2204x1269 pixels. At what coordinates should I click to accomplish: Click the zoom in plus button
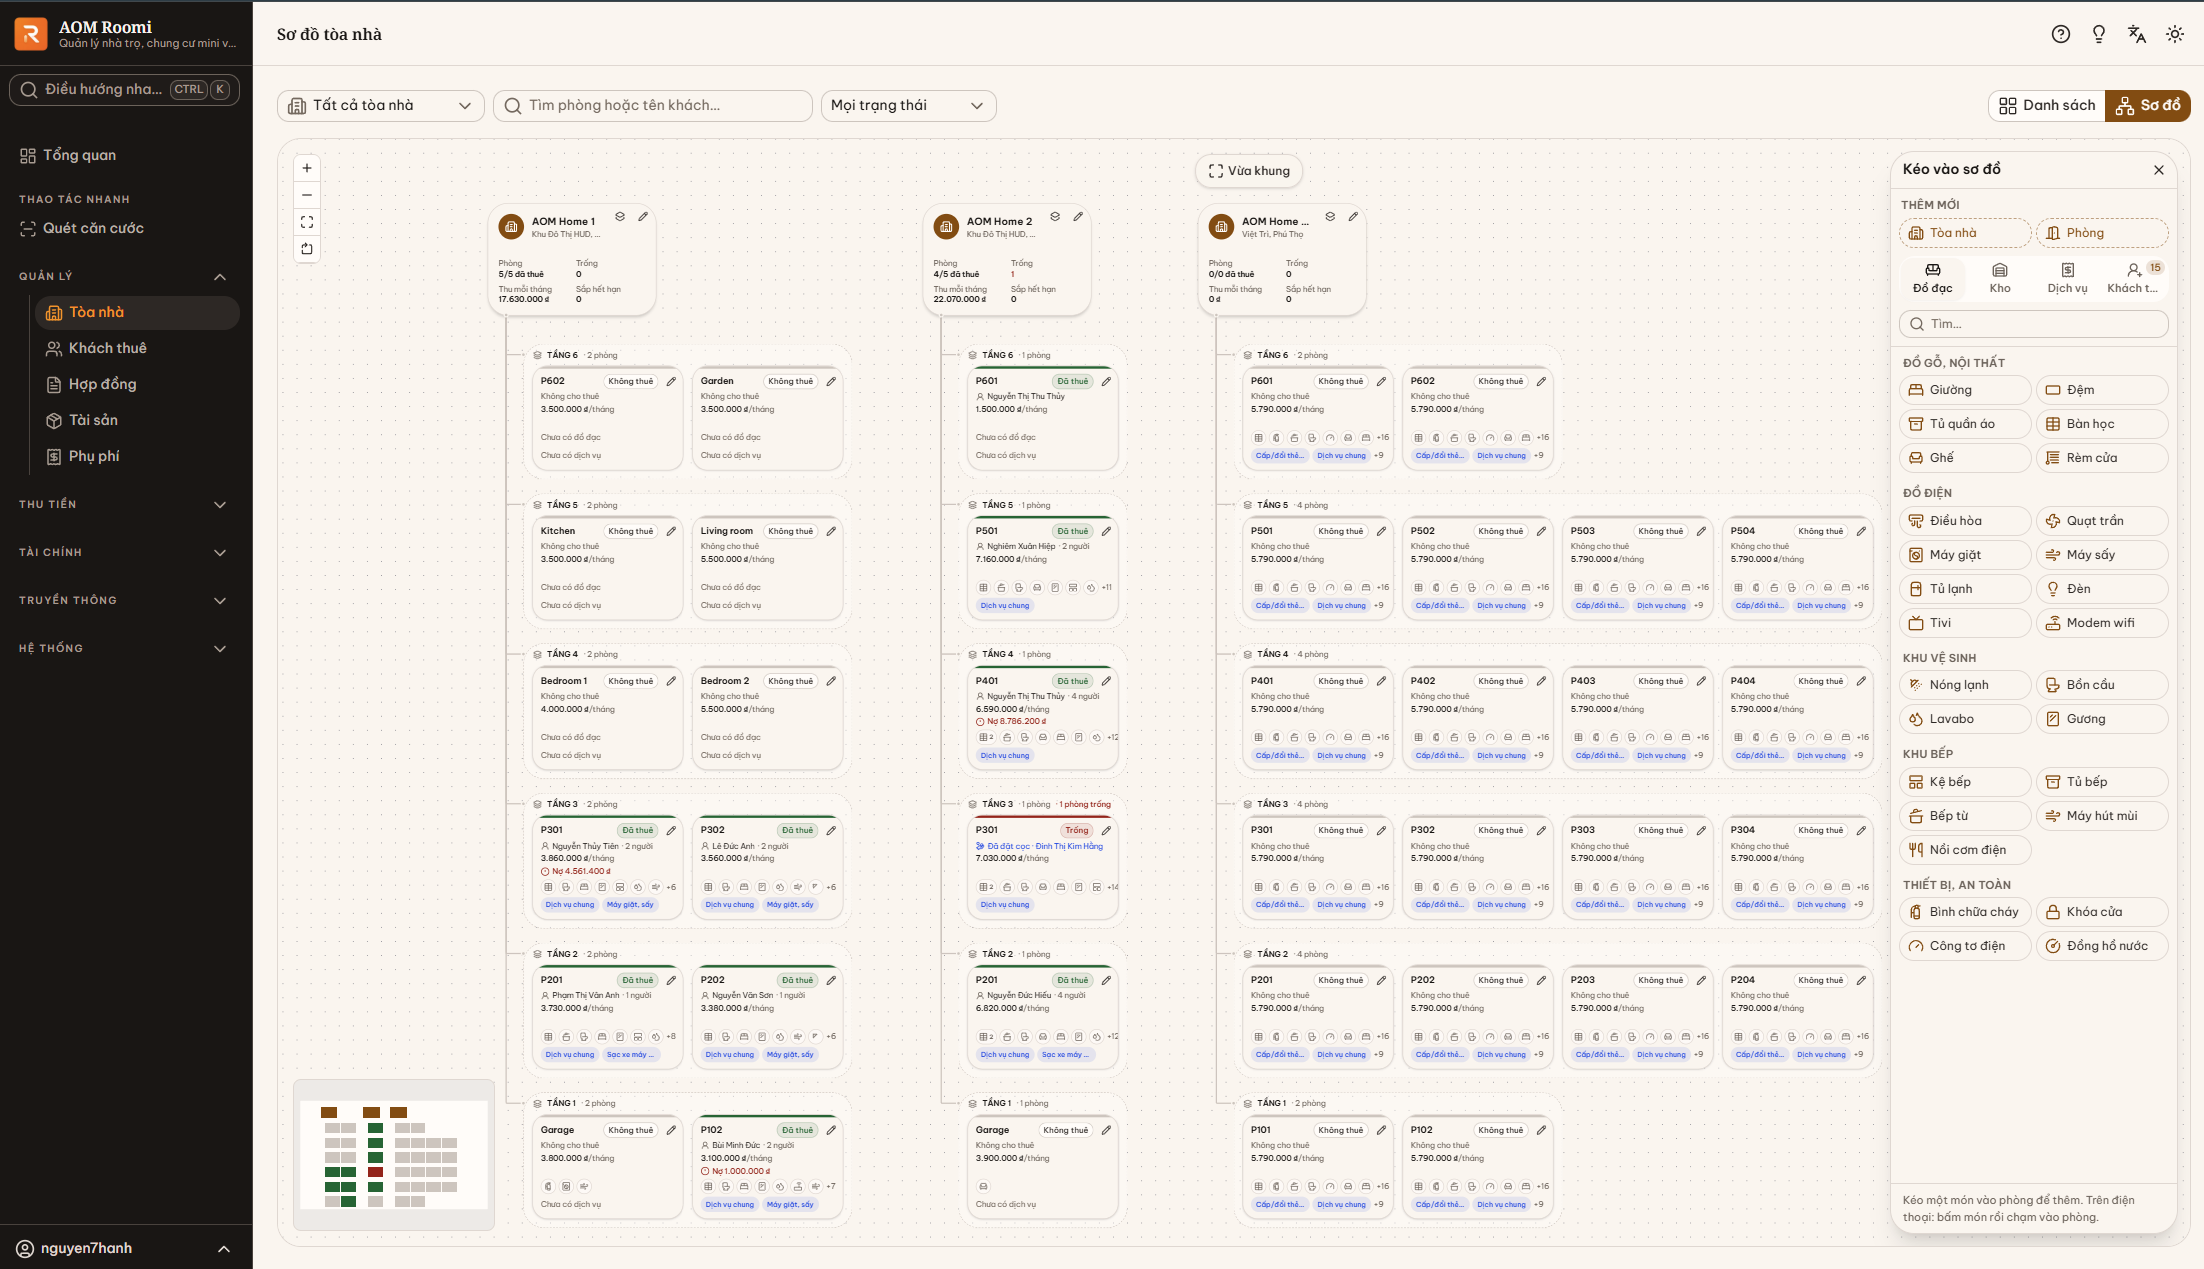[x=307, y=168]
